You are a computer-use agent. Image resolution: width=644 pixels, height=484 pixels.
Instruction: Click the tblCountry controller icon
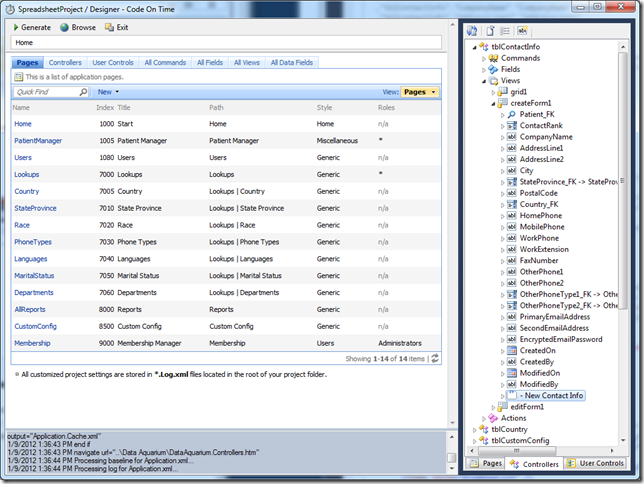point(484,429)
